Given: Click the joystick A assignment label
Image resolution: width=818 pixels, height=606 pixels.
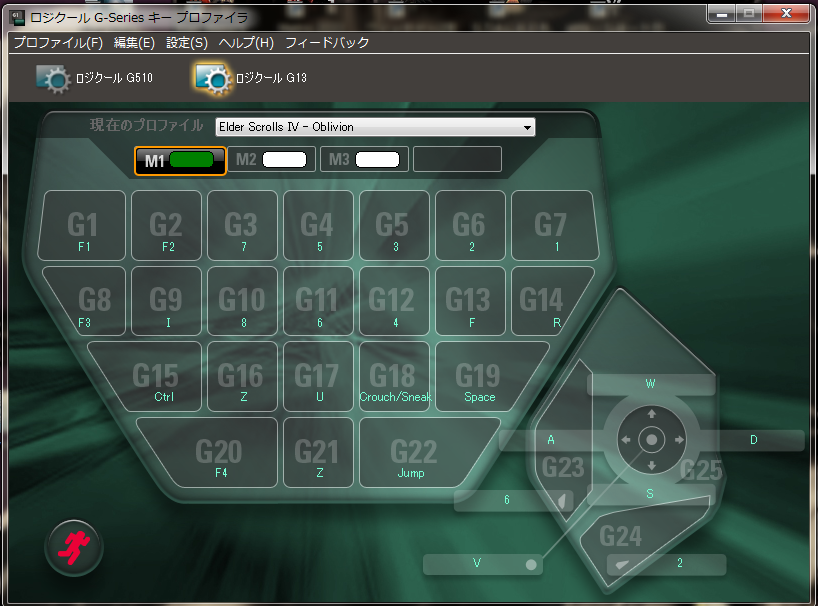Looking at the screenshot, I should 550,440.
